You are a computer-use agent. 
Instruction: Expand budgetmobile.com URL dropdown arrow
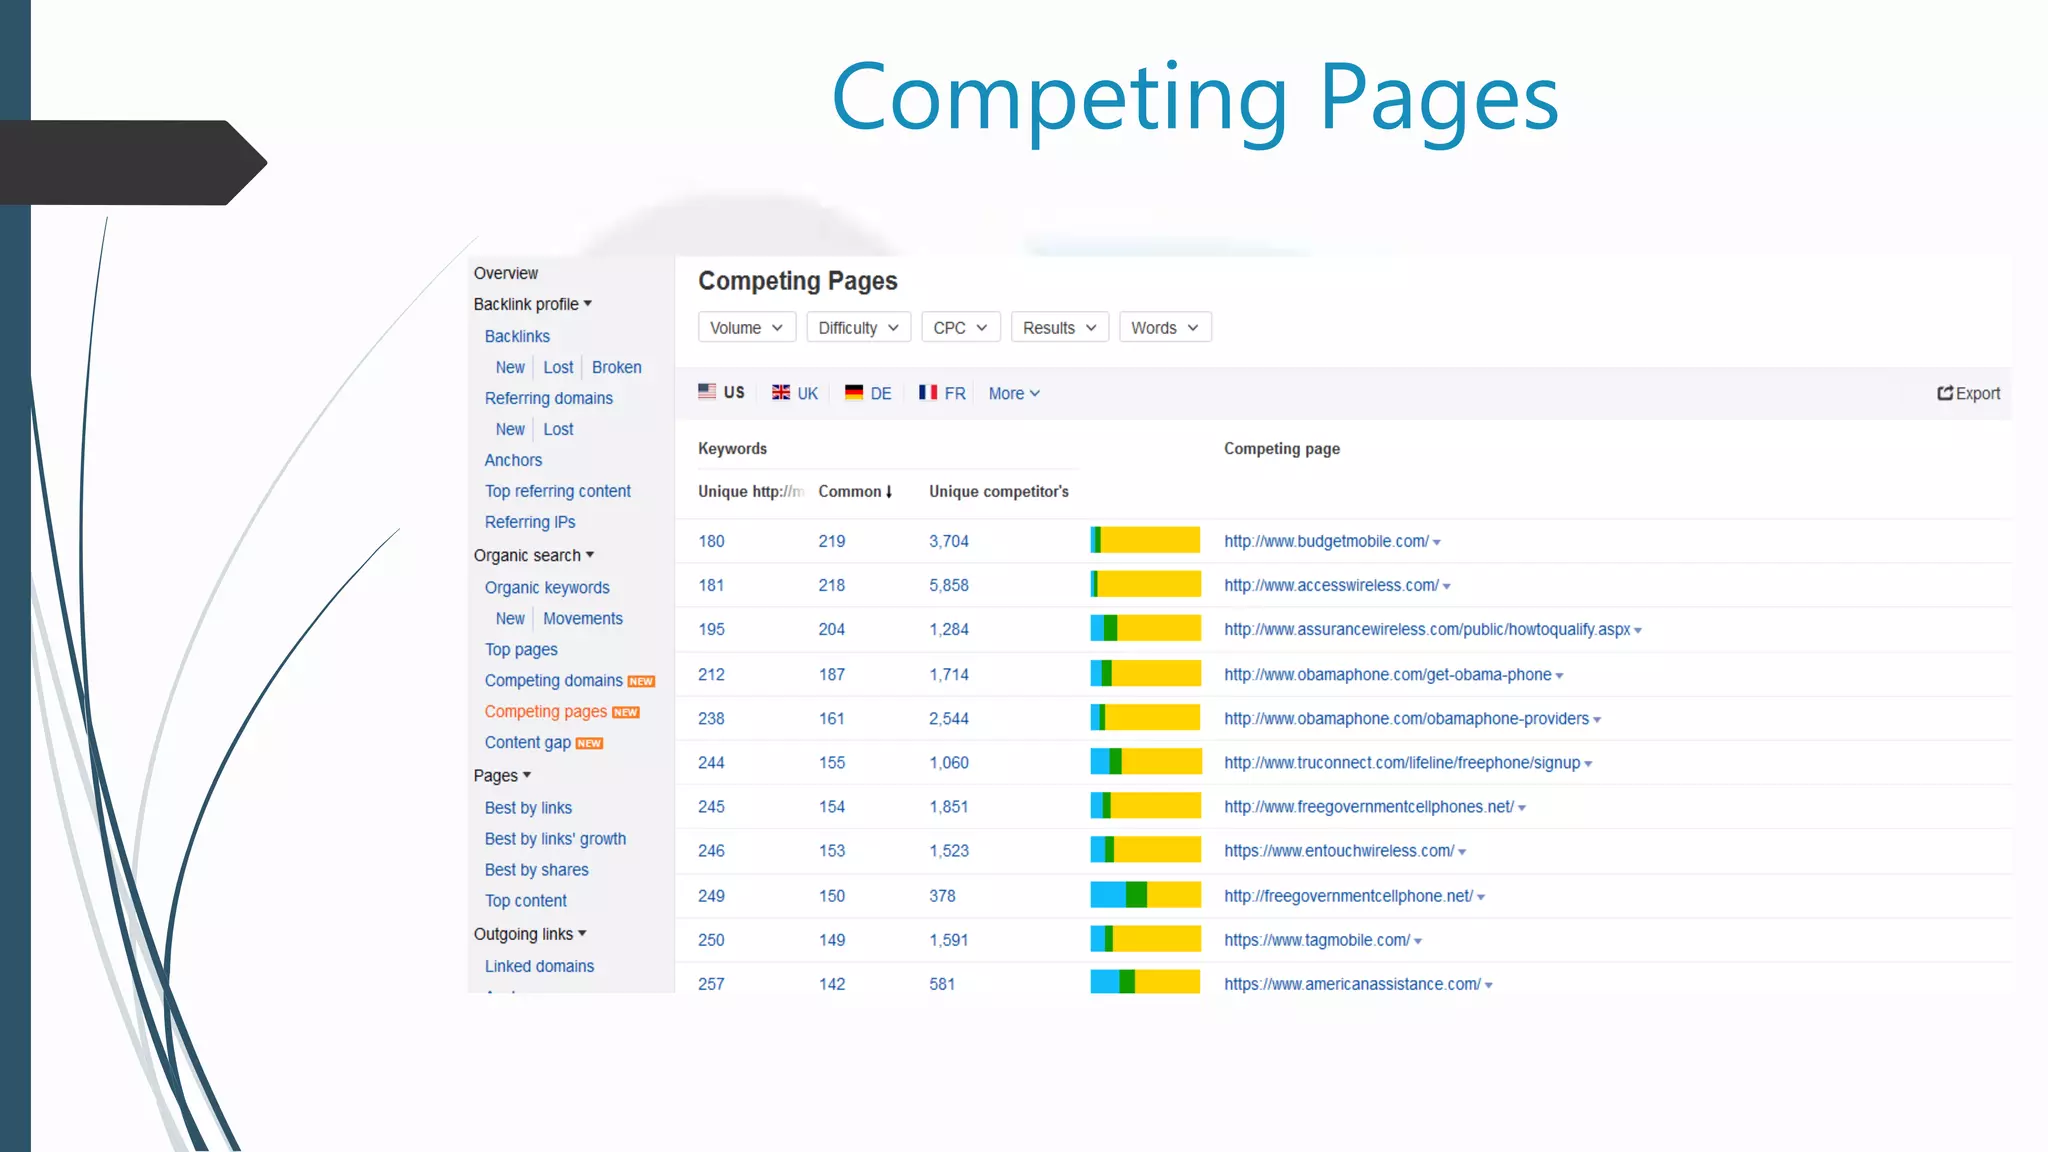(1437, 542)
